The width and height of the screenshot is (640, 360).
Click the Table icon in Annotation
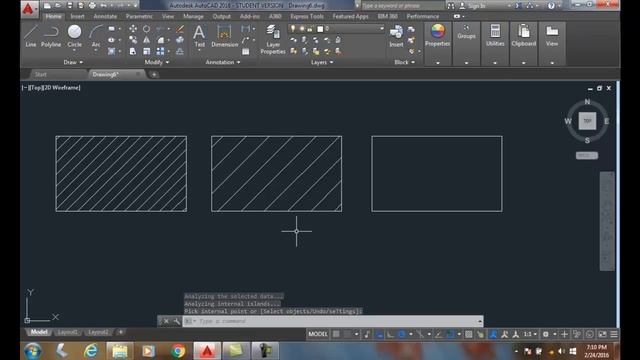pyautogui.click(x=246, y=51)
